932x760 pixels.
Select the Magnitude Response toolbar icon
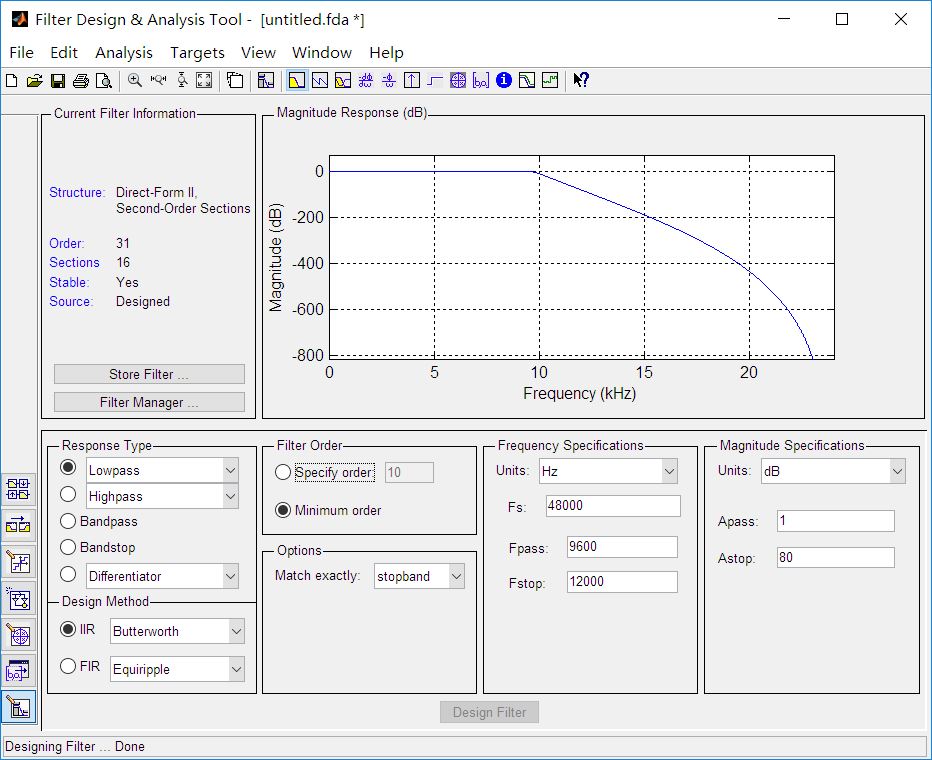297,80
